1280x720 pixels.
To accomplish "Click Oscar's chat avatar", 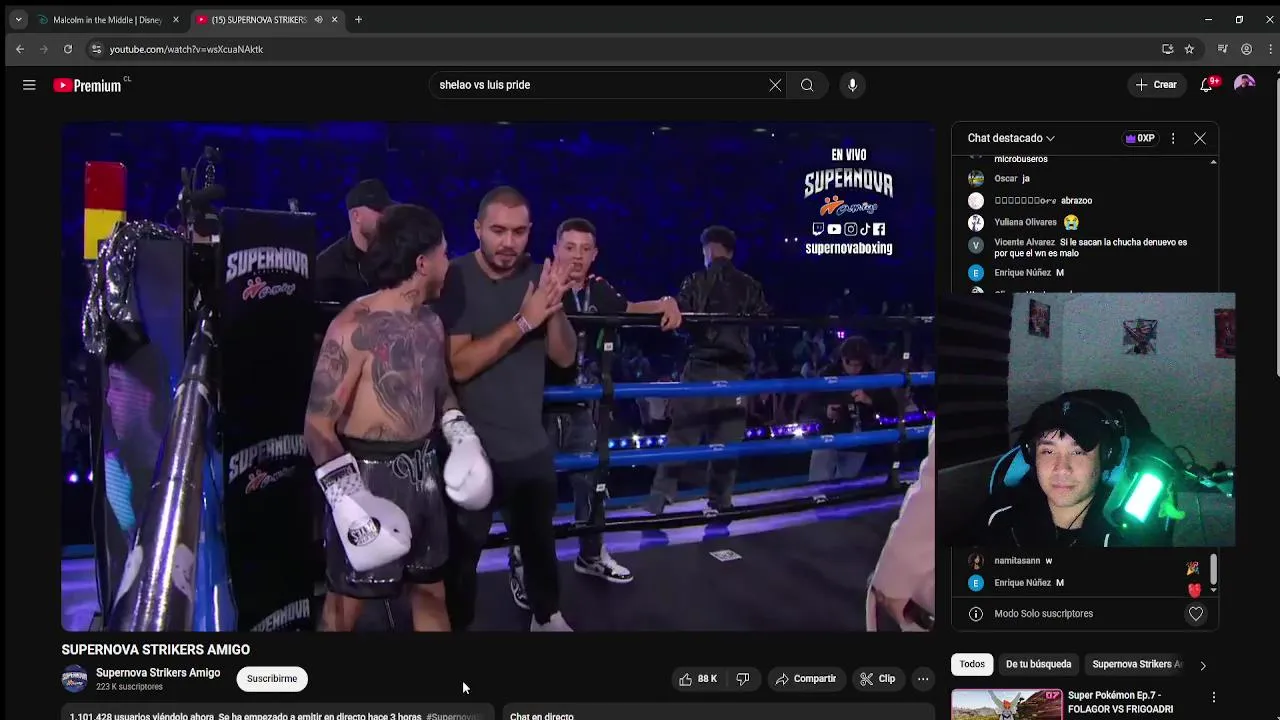I will pos(976,179).
